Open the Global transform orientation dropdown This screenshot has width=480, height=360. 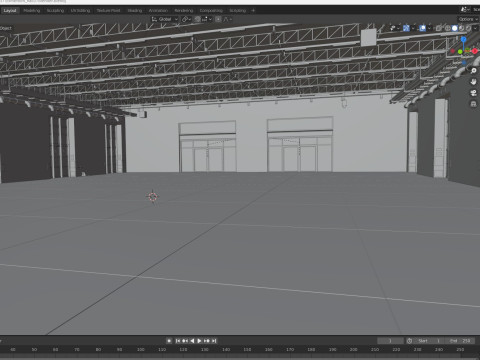tap(165, 19)
